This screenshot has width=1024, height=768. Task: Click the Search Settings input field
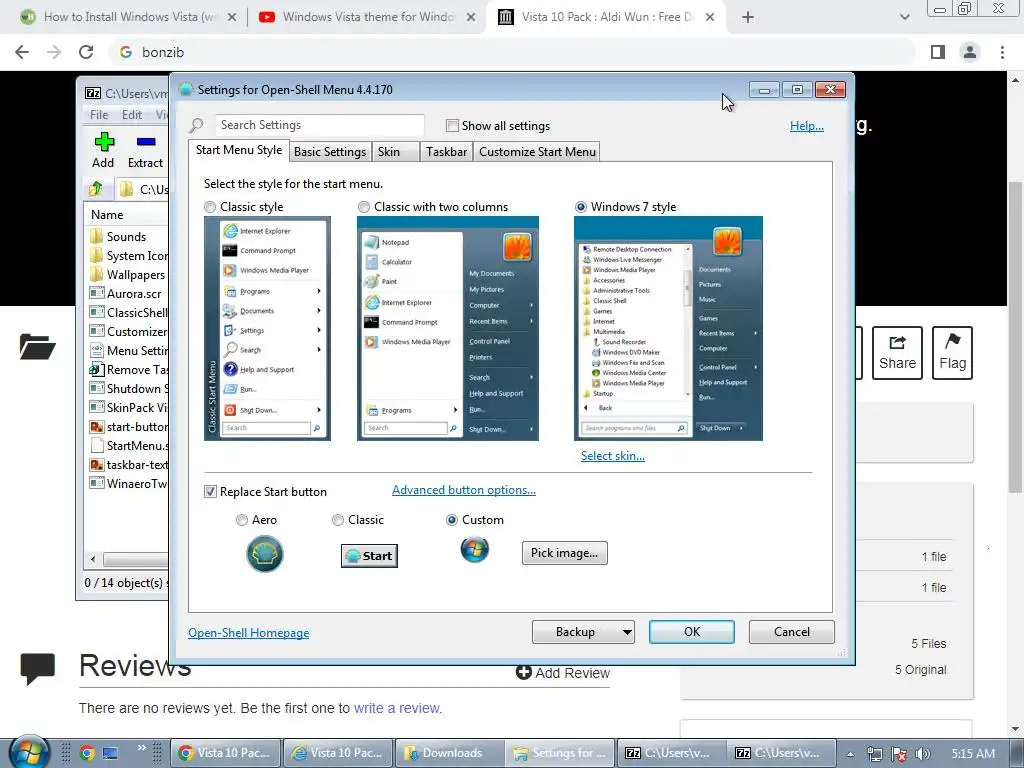click(x=319, y=125)
